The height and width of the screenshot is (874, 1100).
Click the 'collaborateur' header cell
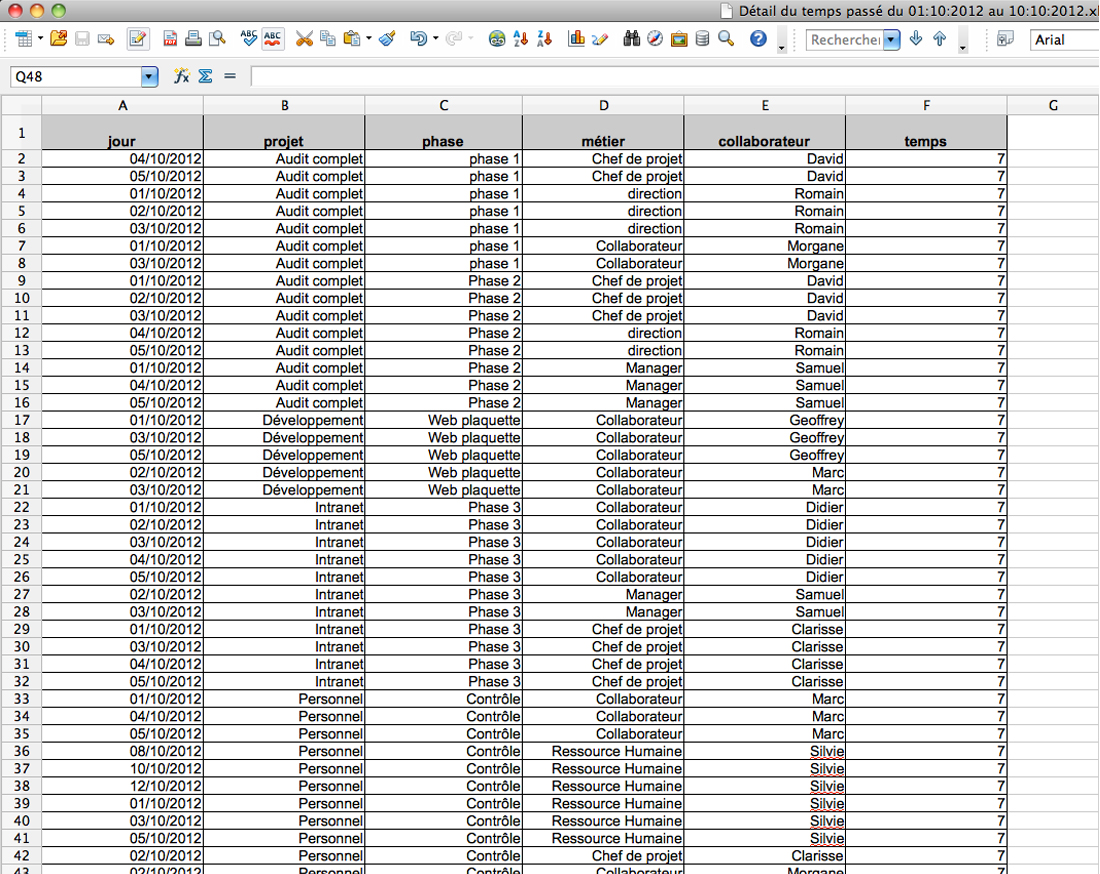click(765, 133)
